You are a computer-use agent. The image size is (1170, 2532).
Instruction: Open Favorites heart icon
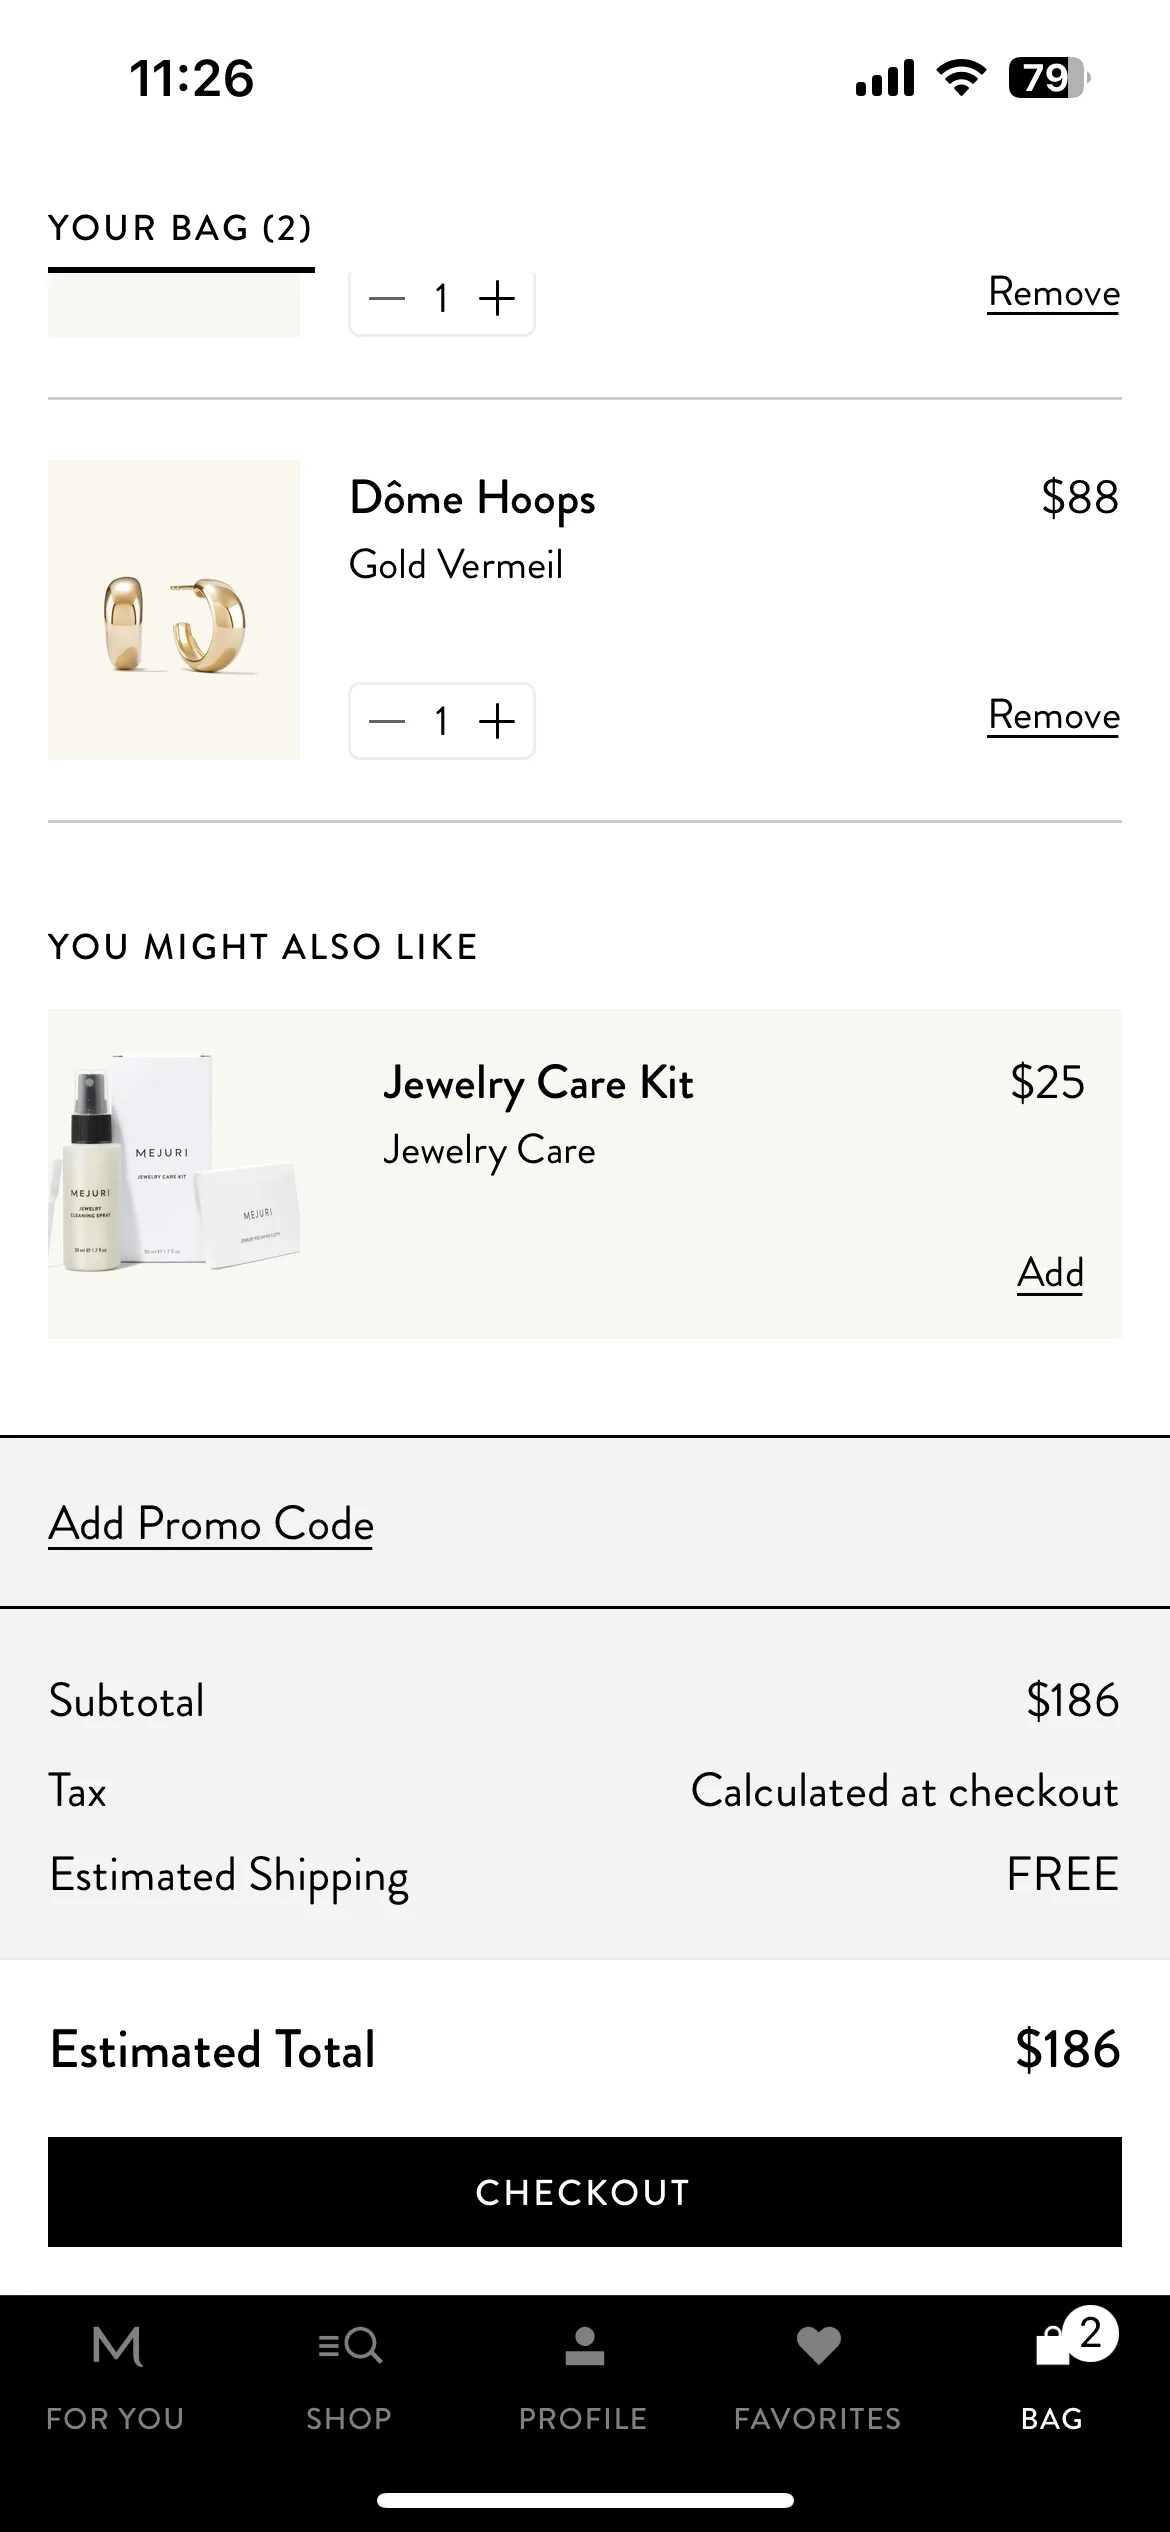click(818, 2346)
